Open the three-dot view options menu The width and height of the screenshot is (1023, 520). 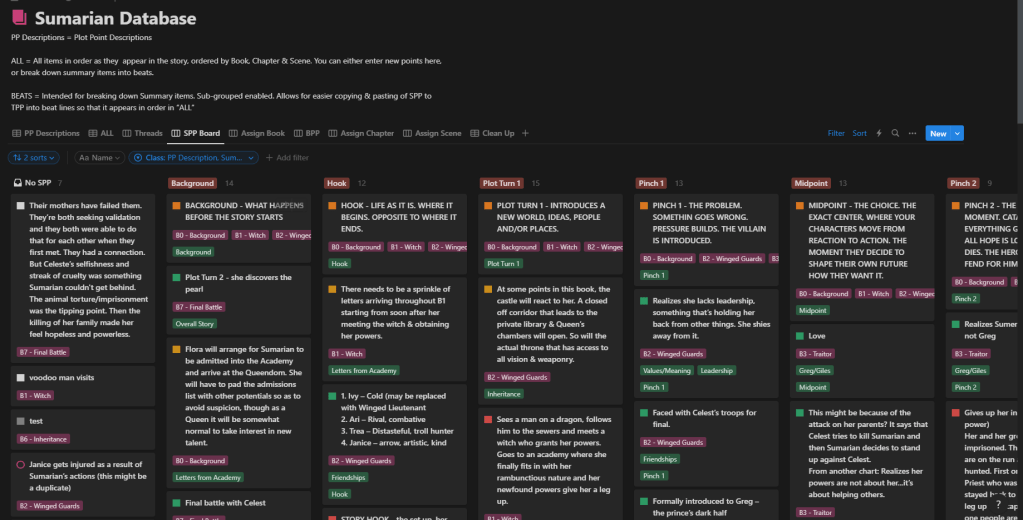pos(912,133)
